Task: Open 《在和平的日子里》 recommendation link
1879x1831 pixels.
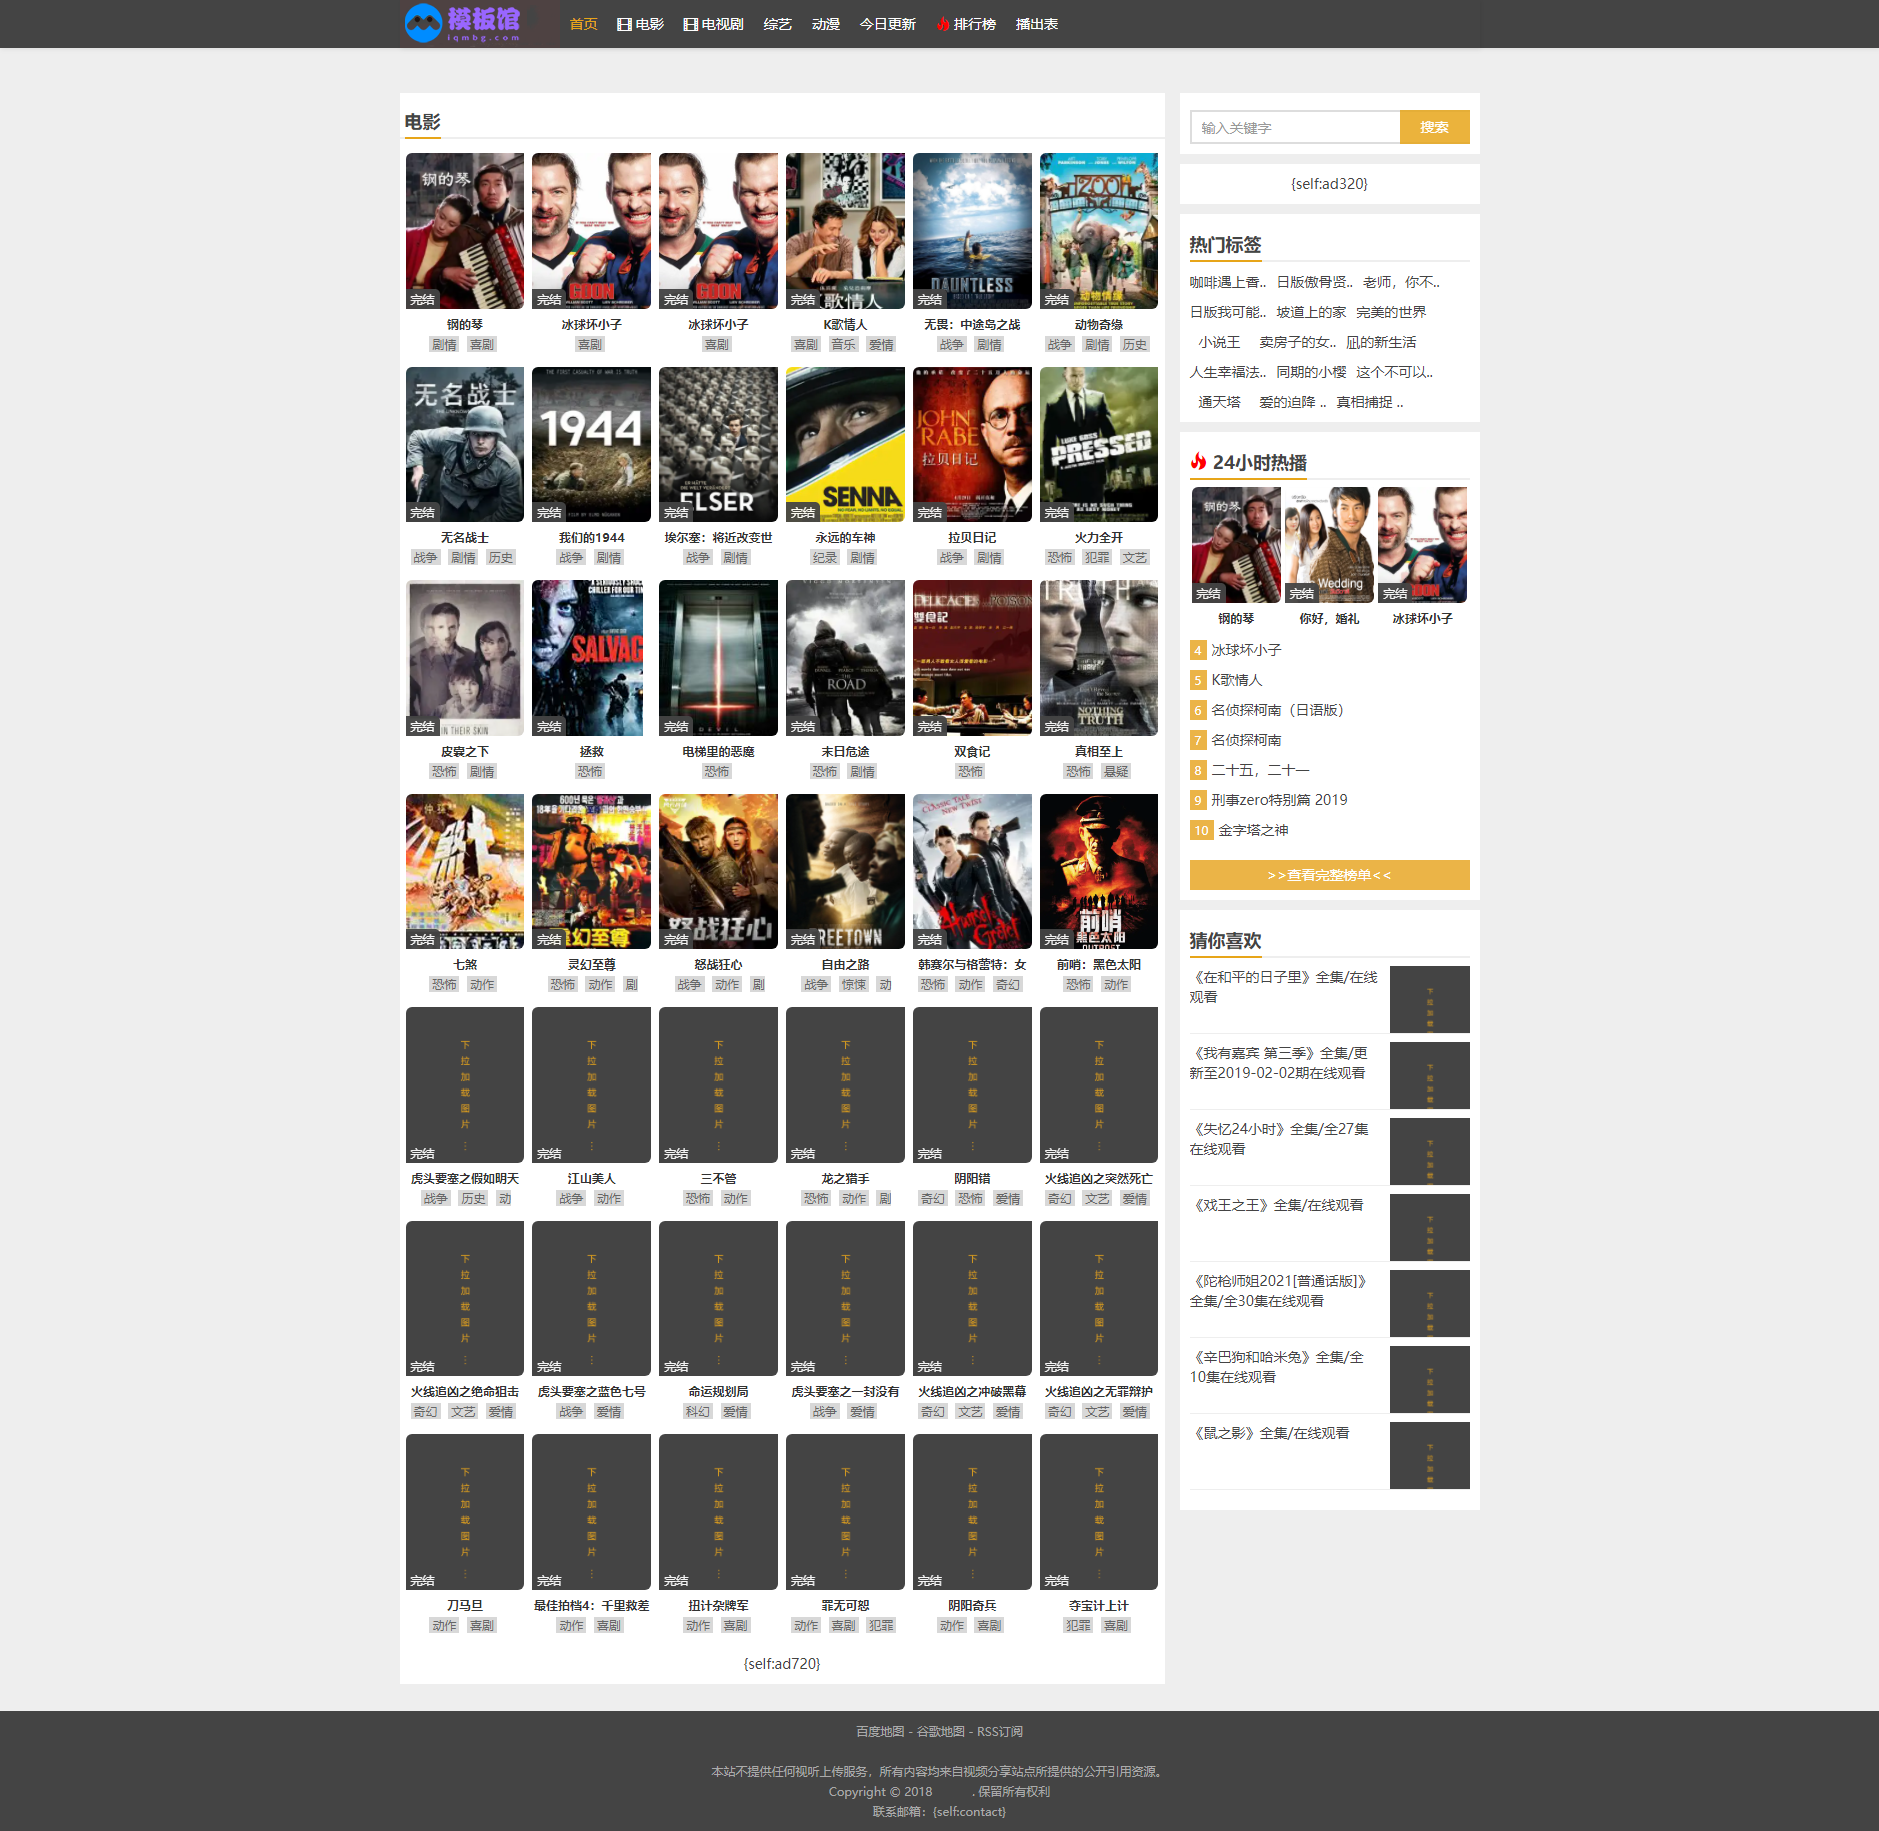Action: click(1284, 987)
